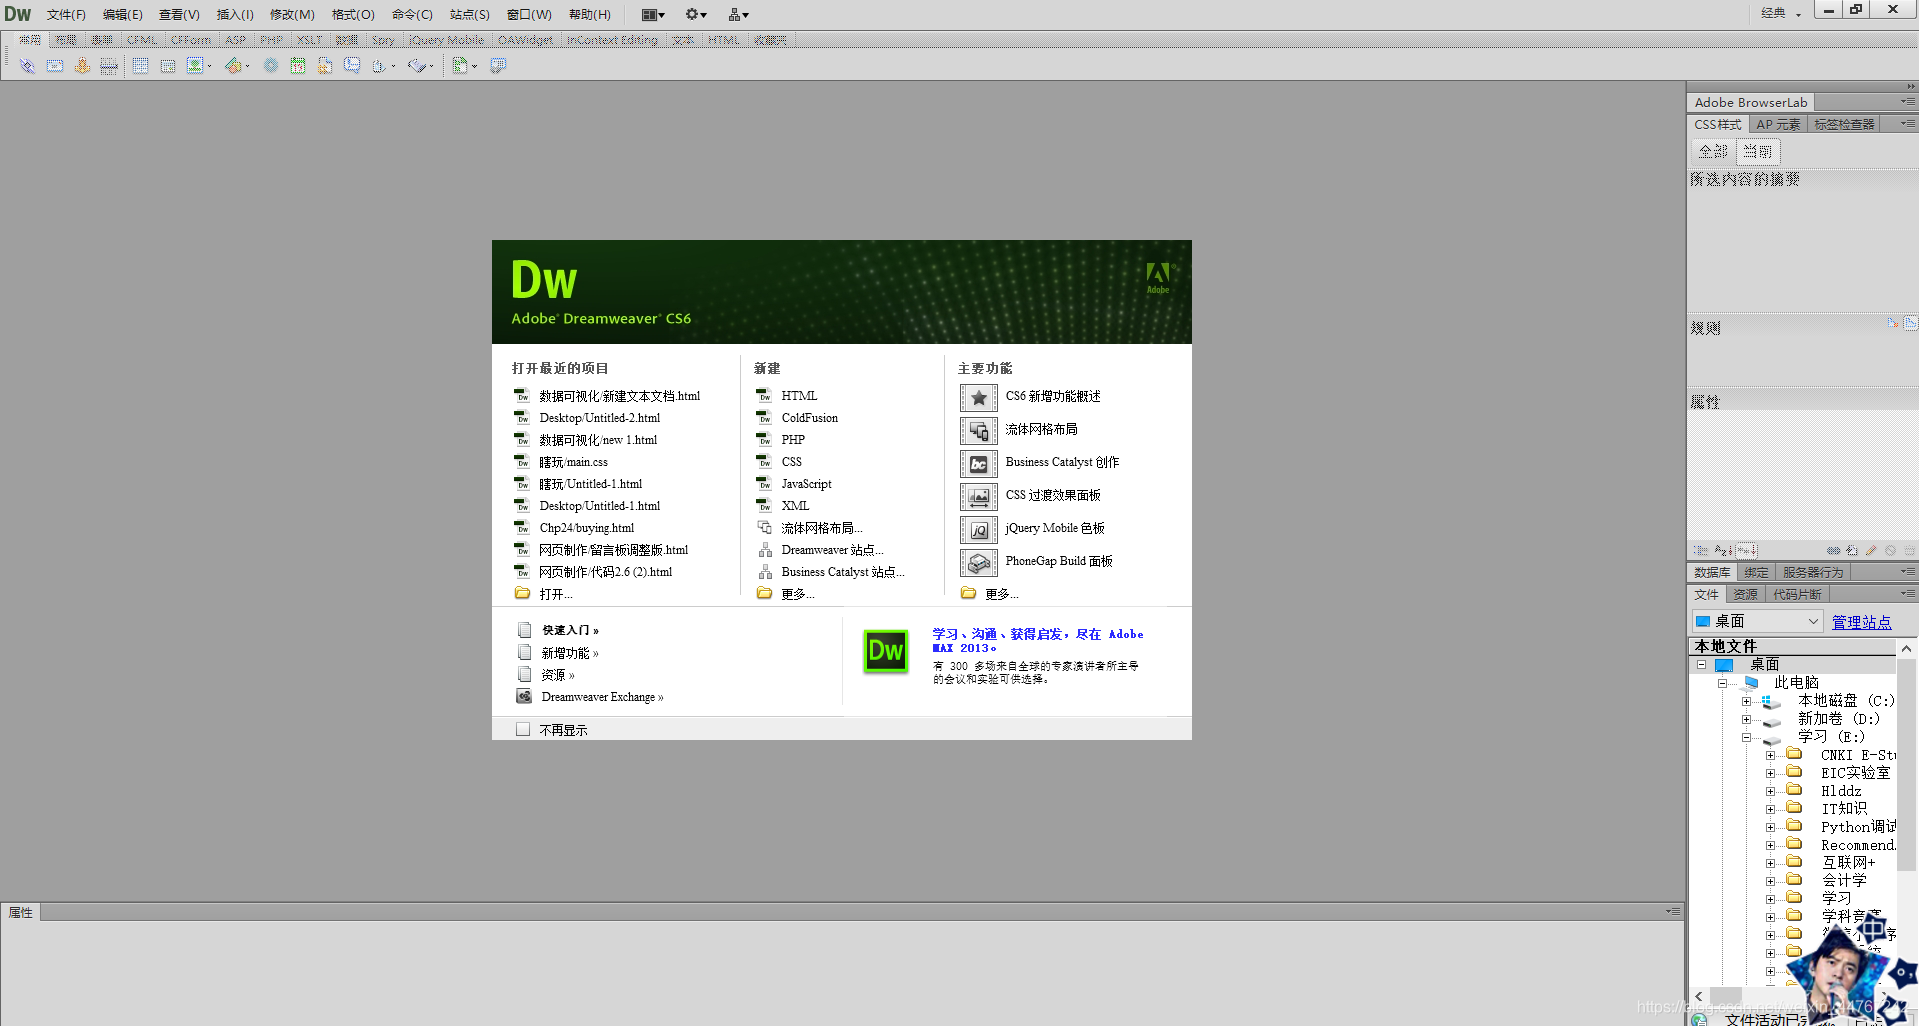Expand 本地磁盘 (C:) tree node
Image resolution: width=1919 pixels, height=1026 pixels.
pyautogui.click(x=1746, y=701)
